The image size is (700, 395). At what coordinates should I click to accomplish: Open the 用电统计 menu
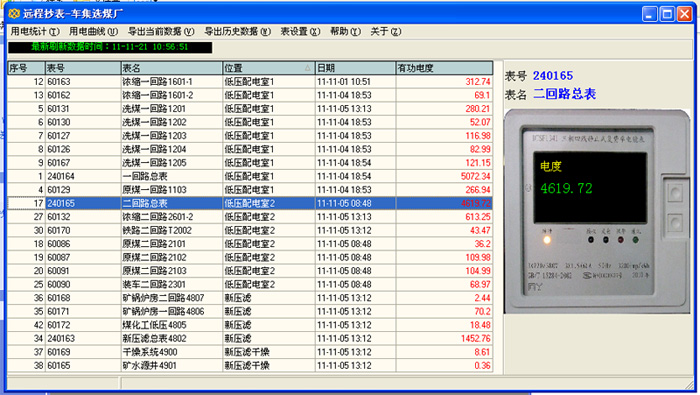(x=35, y=31)
